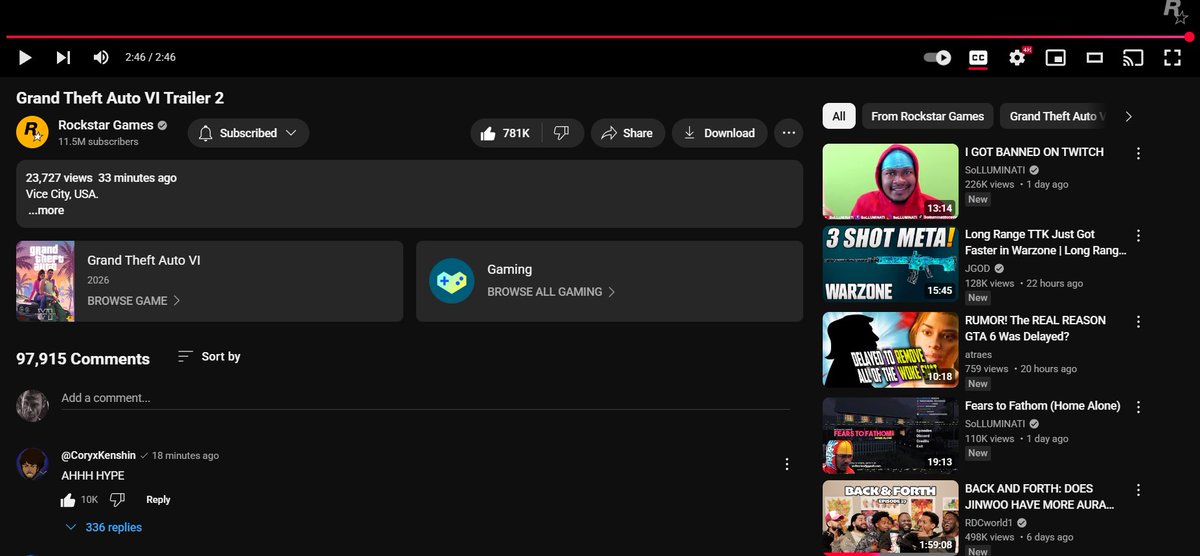This screenshot has height=556, width=1200.
Task: Click the Rockstar logo watermark in the player
Action: [x=1173, y=10]
